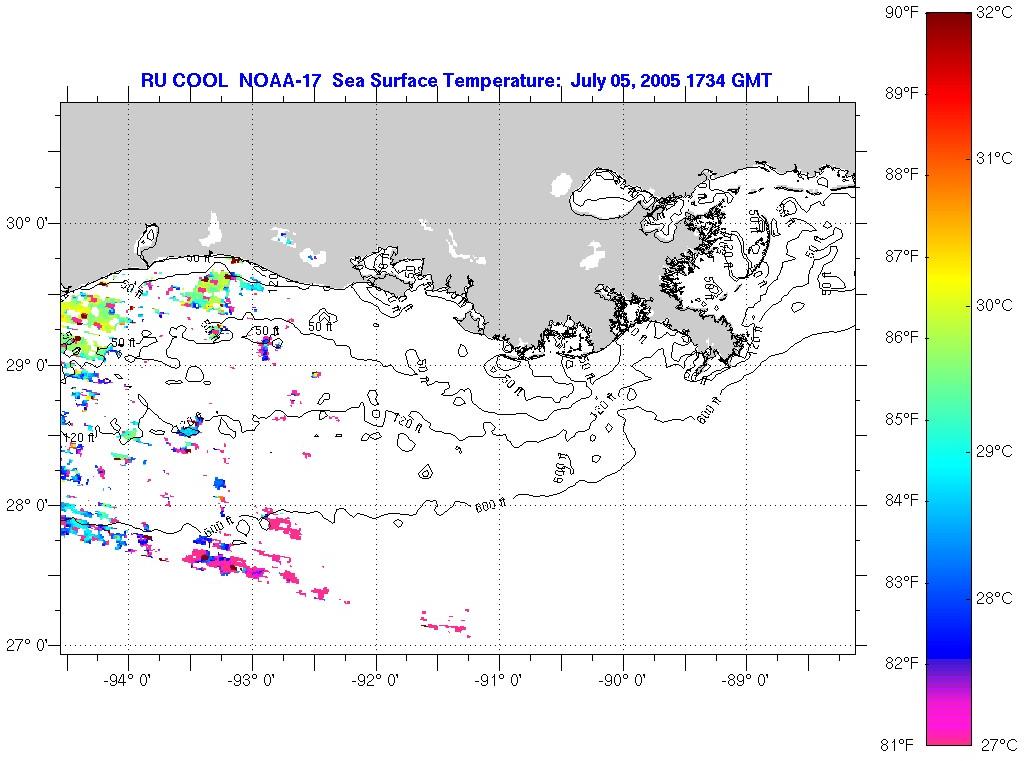Screen dimensions: 1024x761
Task: Click the 32°C colorbar label
Action: 995,12
